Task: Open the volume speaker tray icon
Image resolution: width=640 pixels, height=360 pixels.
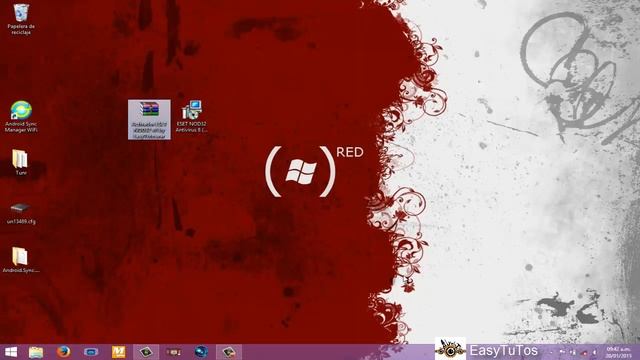Action: 595,352
